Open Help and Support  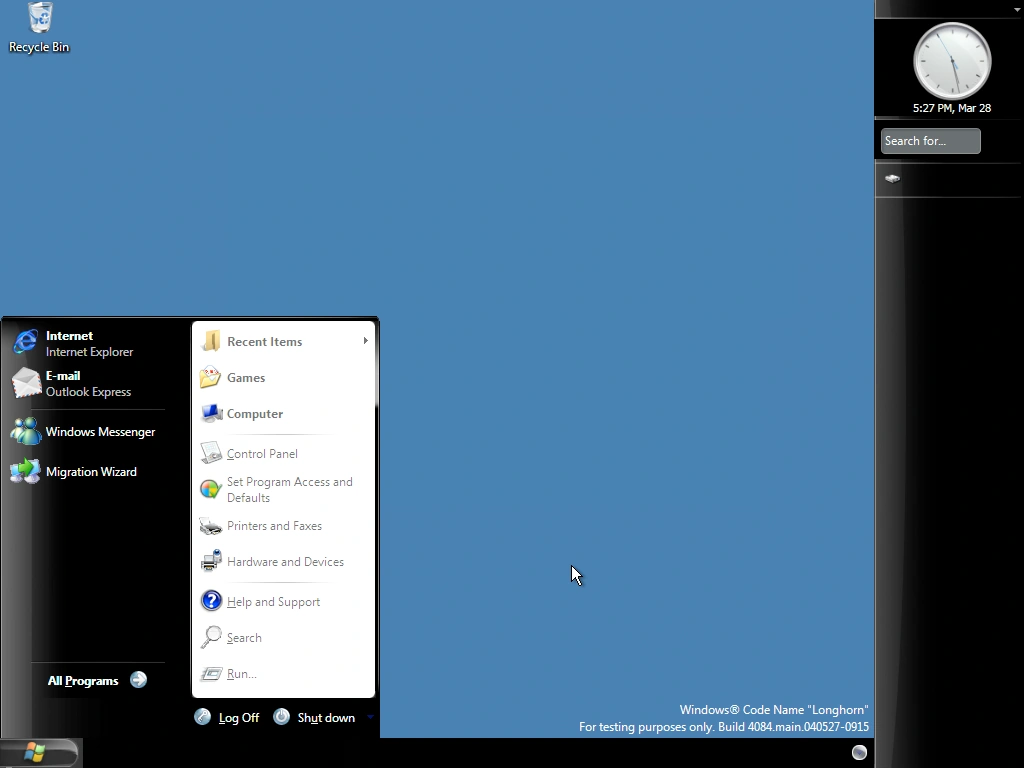click(273, 601)
